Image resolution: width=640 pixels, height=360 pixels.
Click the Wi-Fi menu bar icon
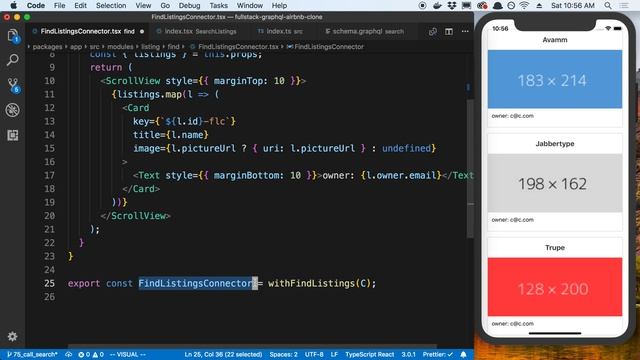click(x=524, y=6)
